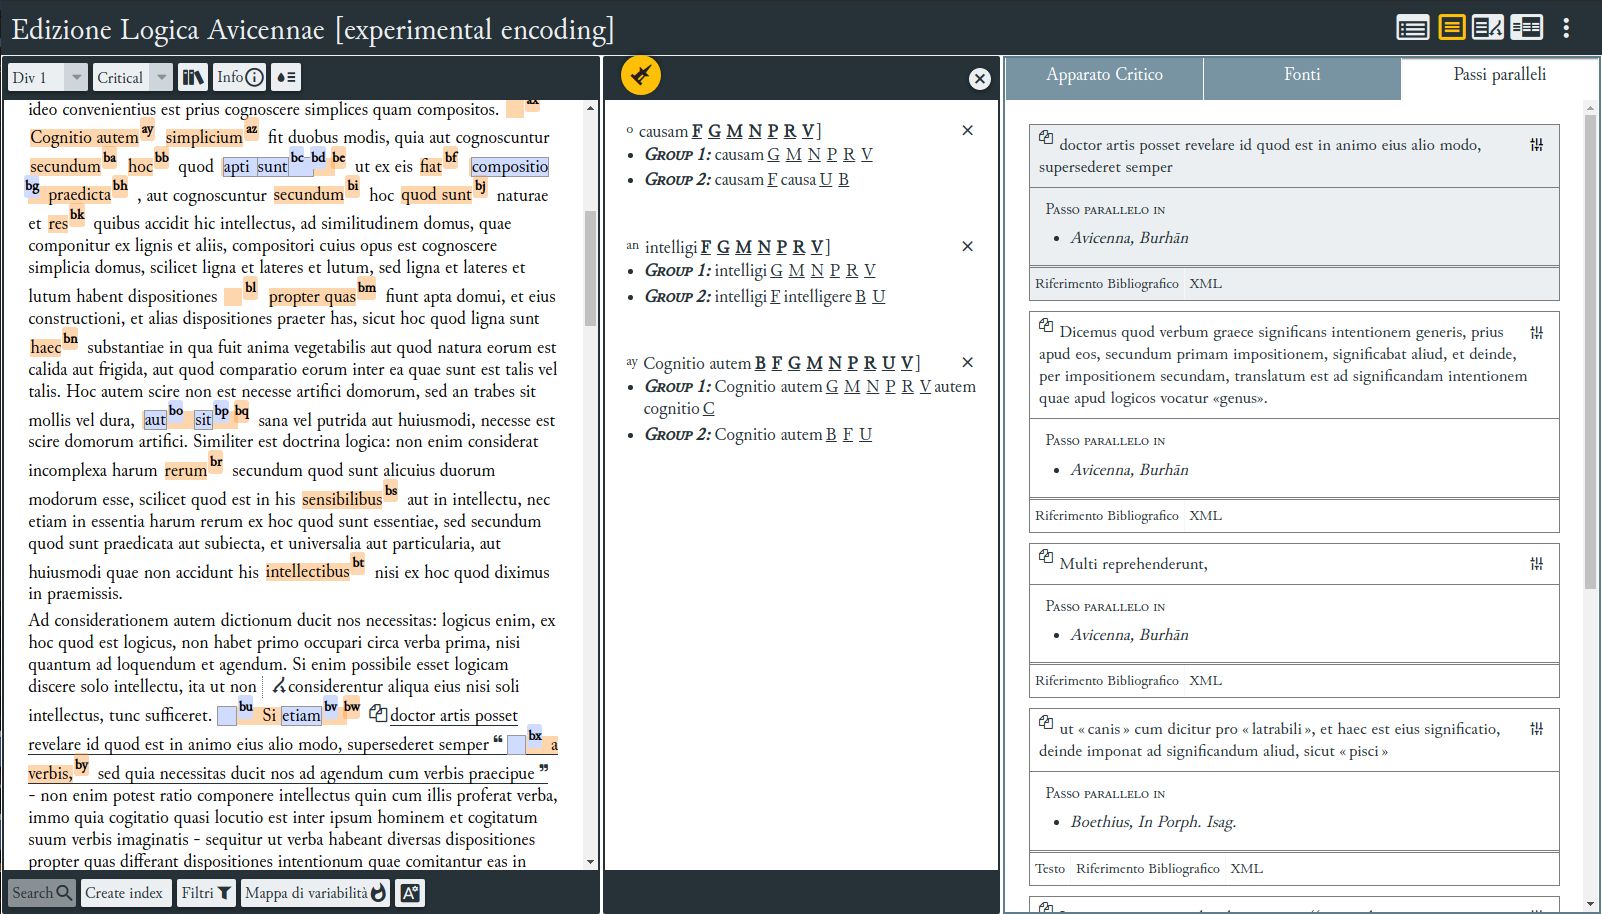This screenshot has height=914, width=1602.
Task: Toggle the Mappa di variabilità flame button
Action: [x=314, y=892]
